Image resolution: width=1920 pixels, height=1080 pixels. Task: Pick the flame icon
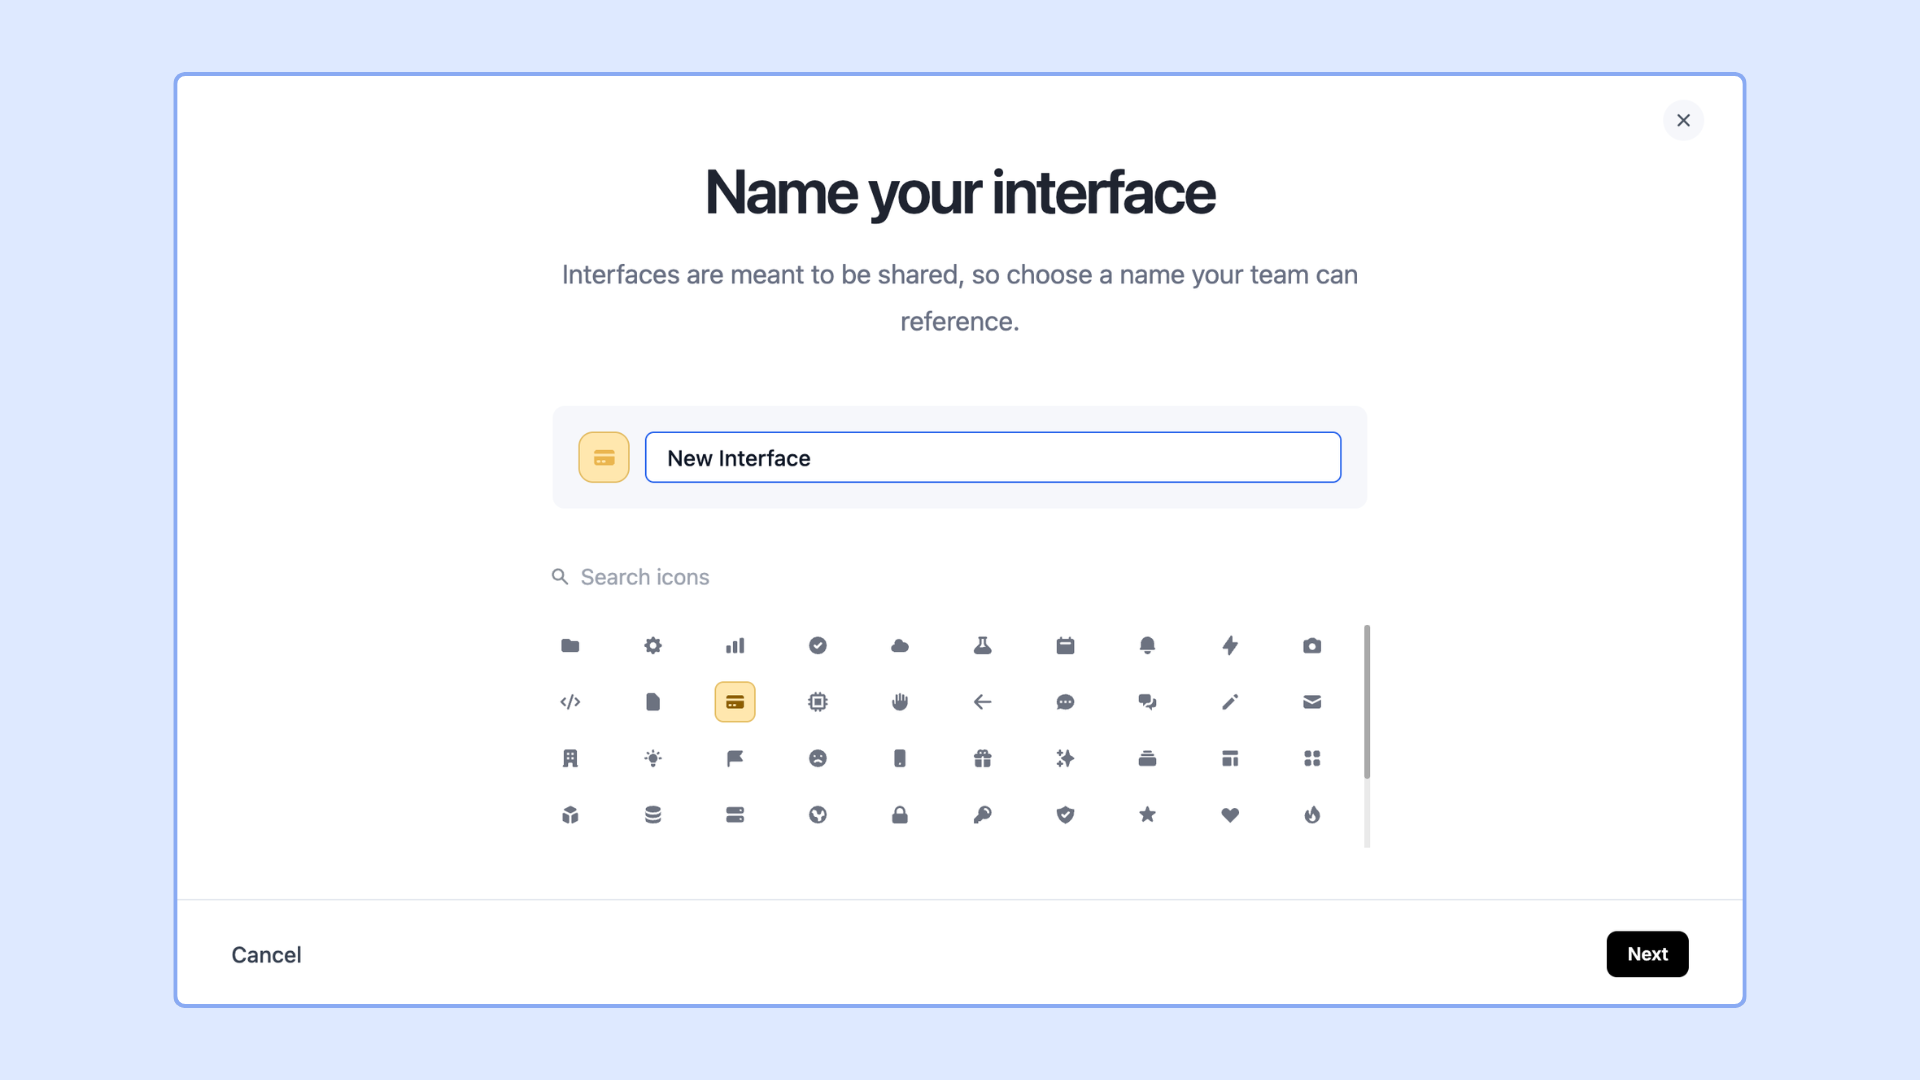1312,815
